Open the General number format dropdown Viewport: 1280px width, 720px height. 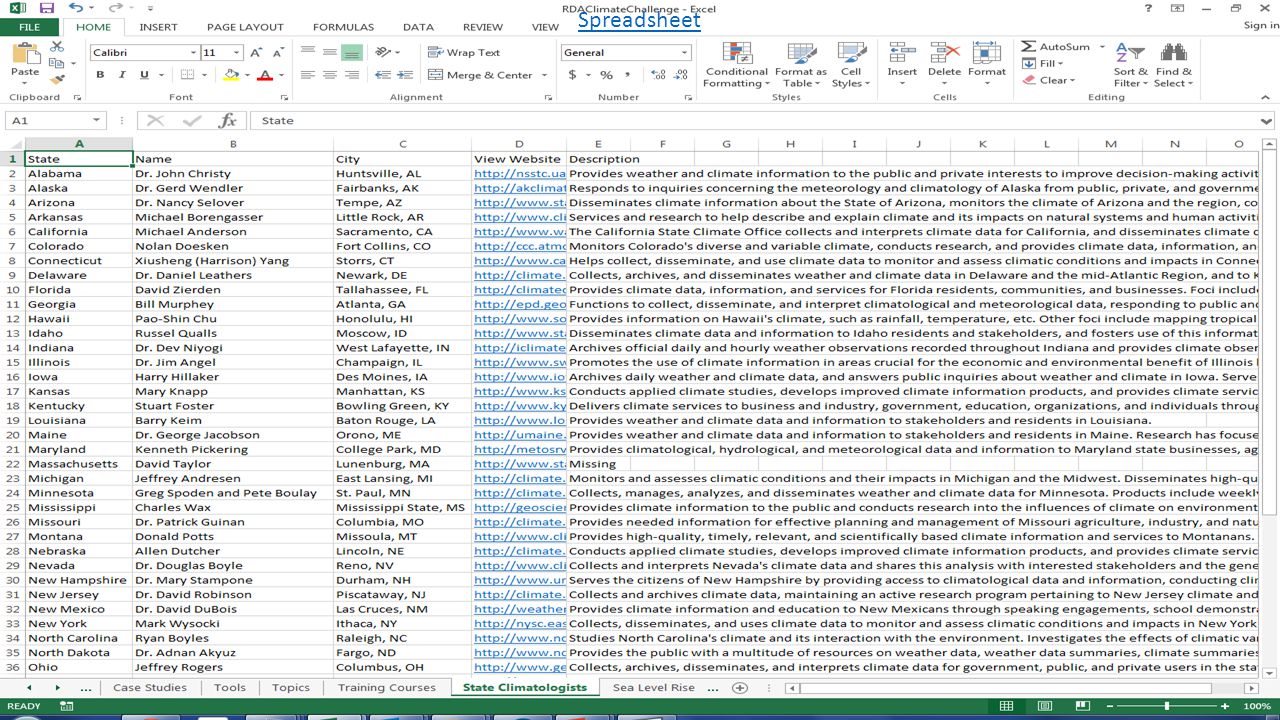click(684, 52)
